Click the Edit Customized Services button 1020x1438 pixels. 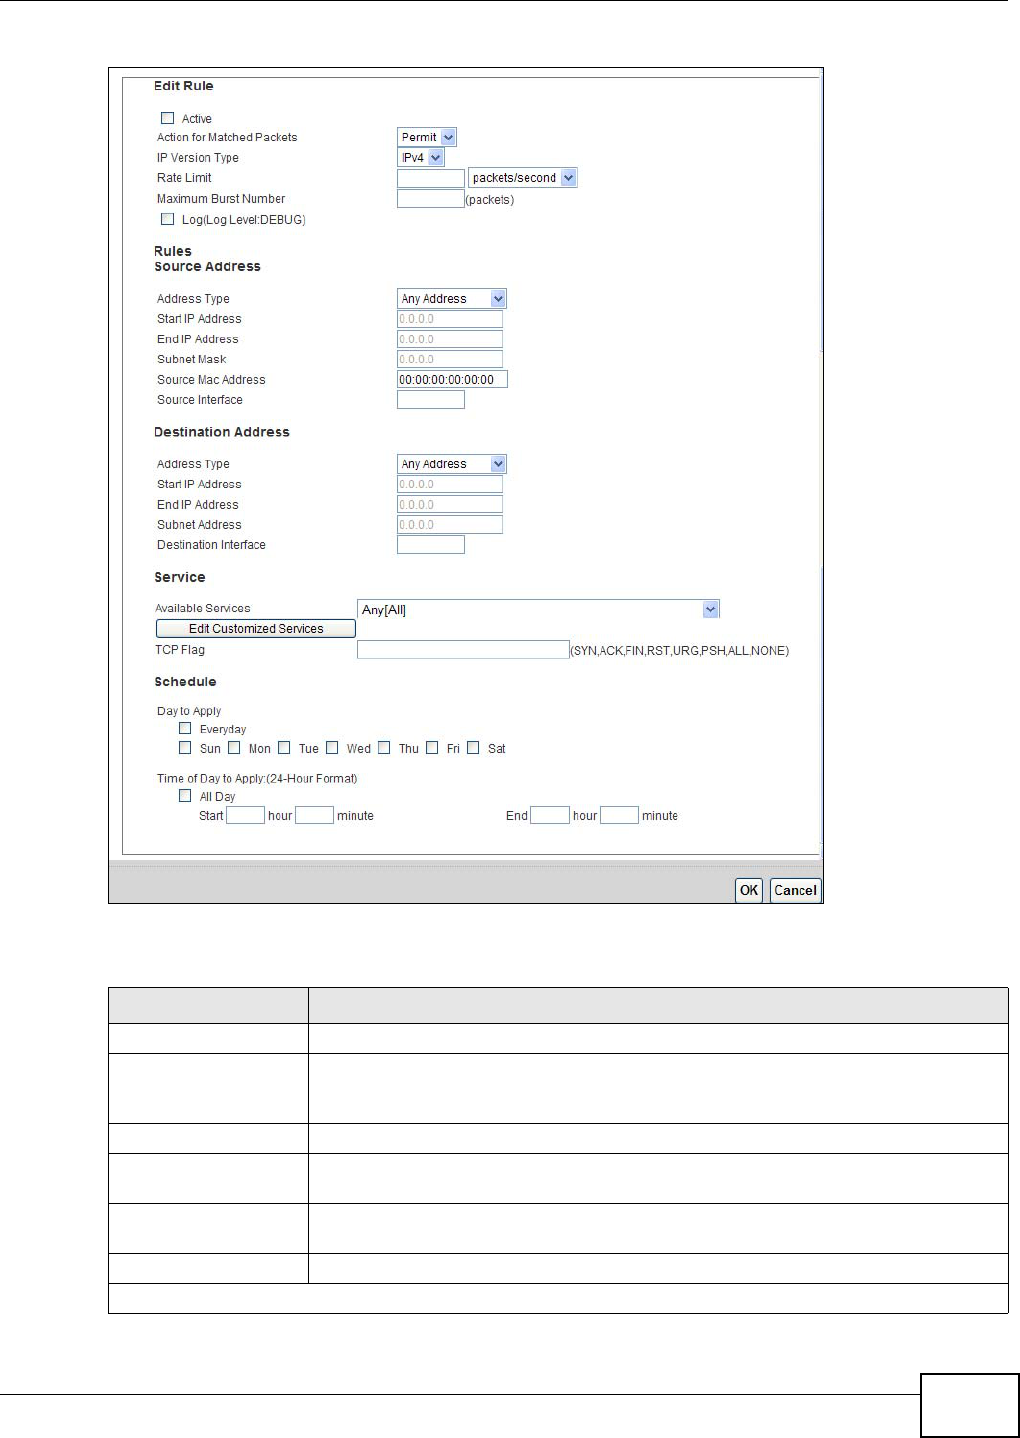point(256,629)
